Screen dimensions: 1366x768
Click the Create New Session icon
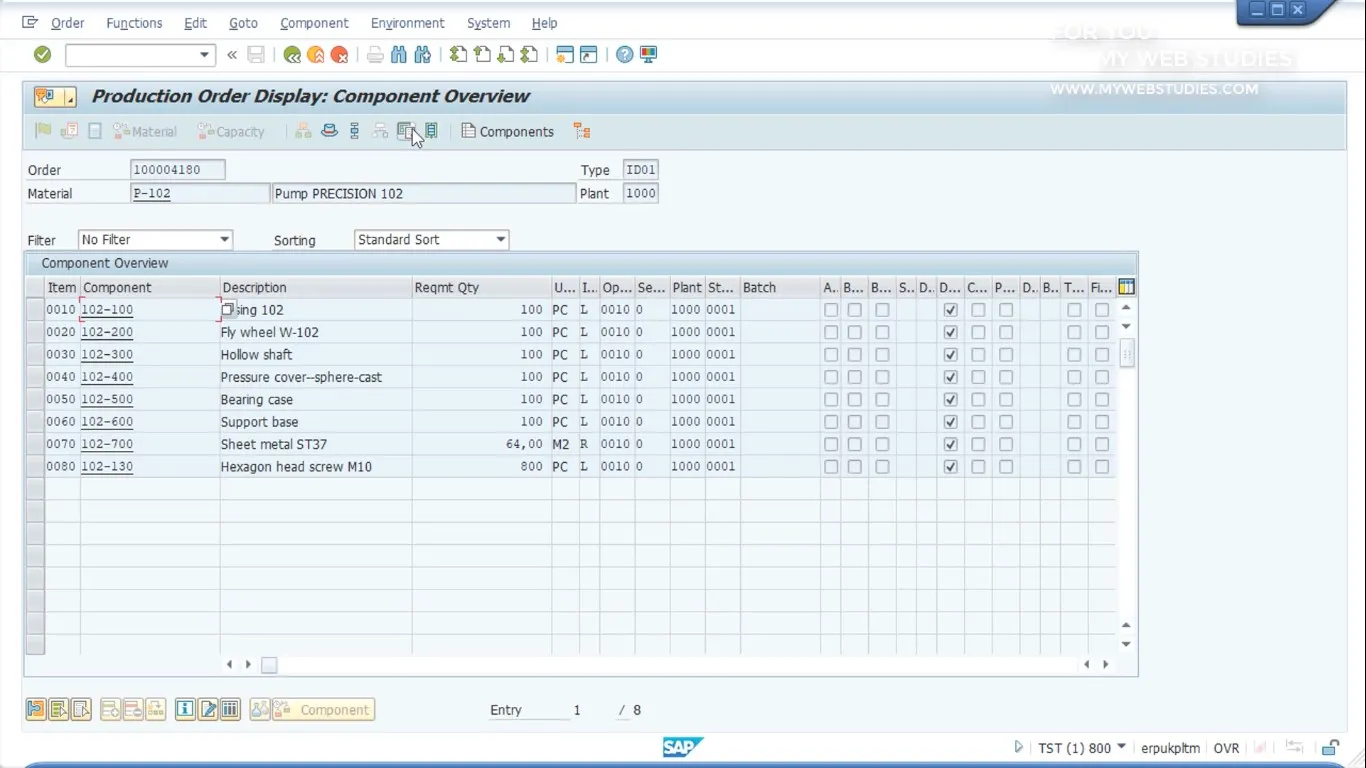click(x=565, y=55)
